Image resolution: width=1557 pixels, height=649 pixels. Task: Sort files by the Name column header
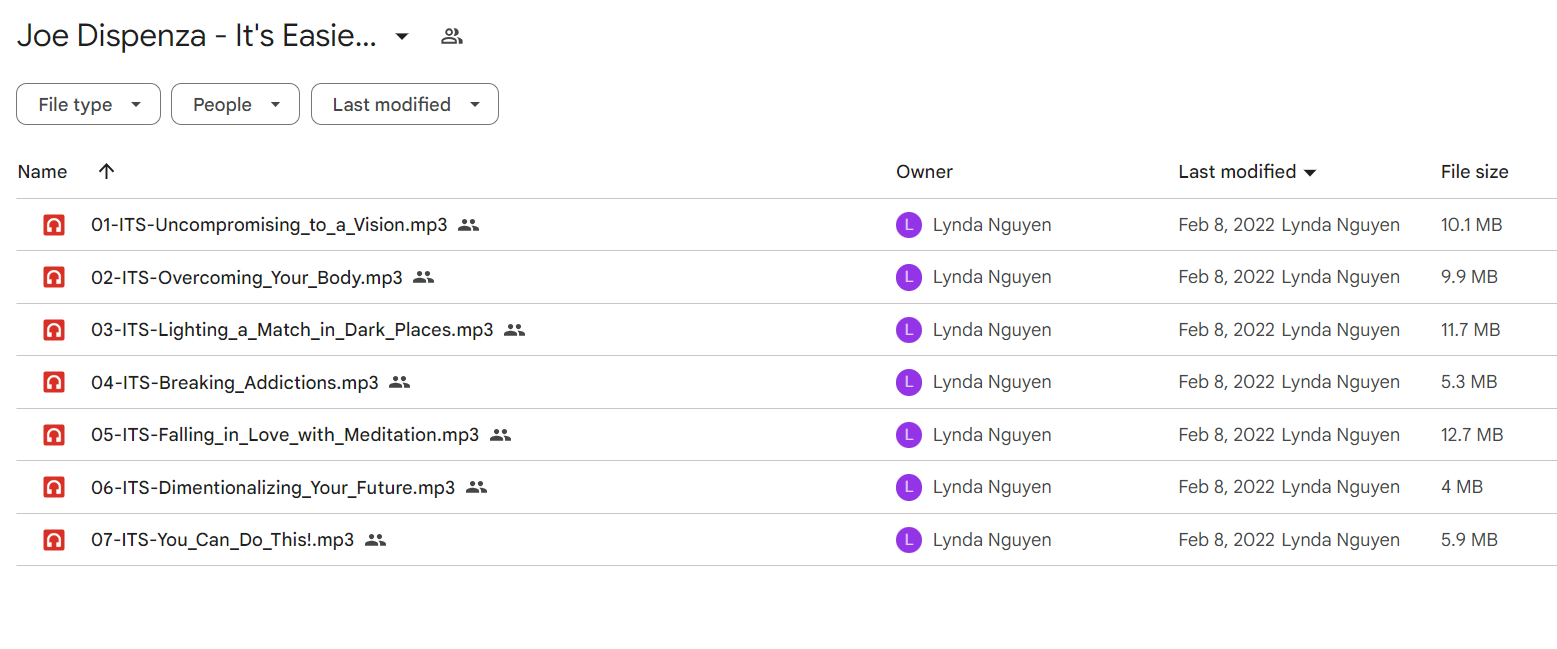pos(42,172)
